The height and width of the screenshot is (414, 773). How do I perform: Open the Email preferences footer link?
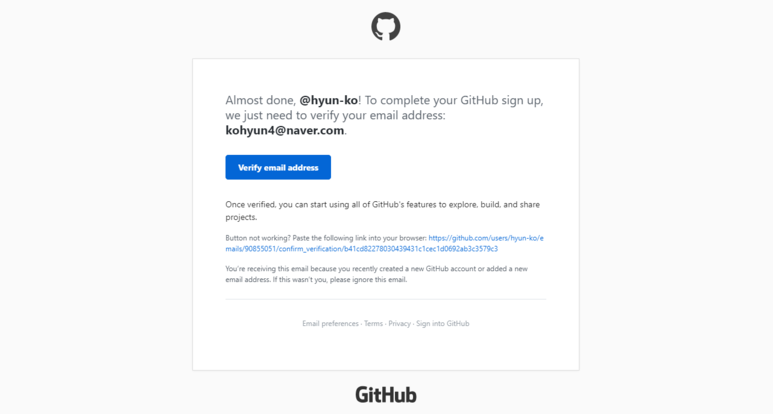(330, 324)
